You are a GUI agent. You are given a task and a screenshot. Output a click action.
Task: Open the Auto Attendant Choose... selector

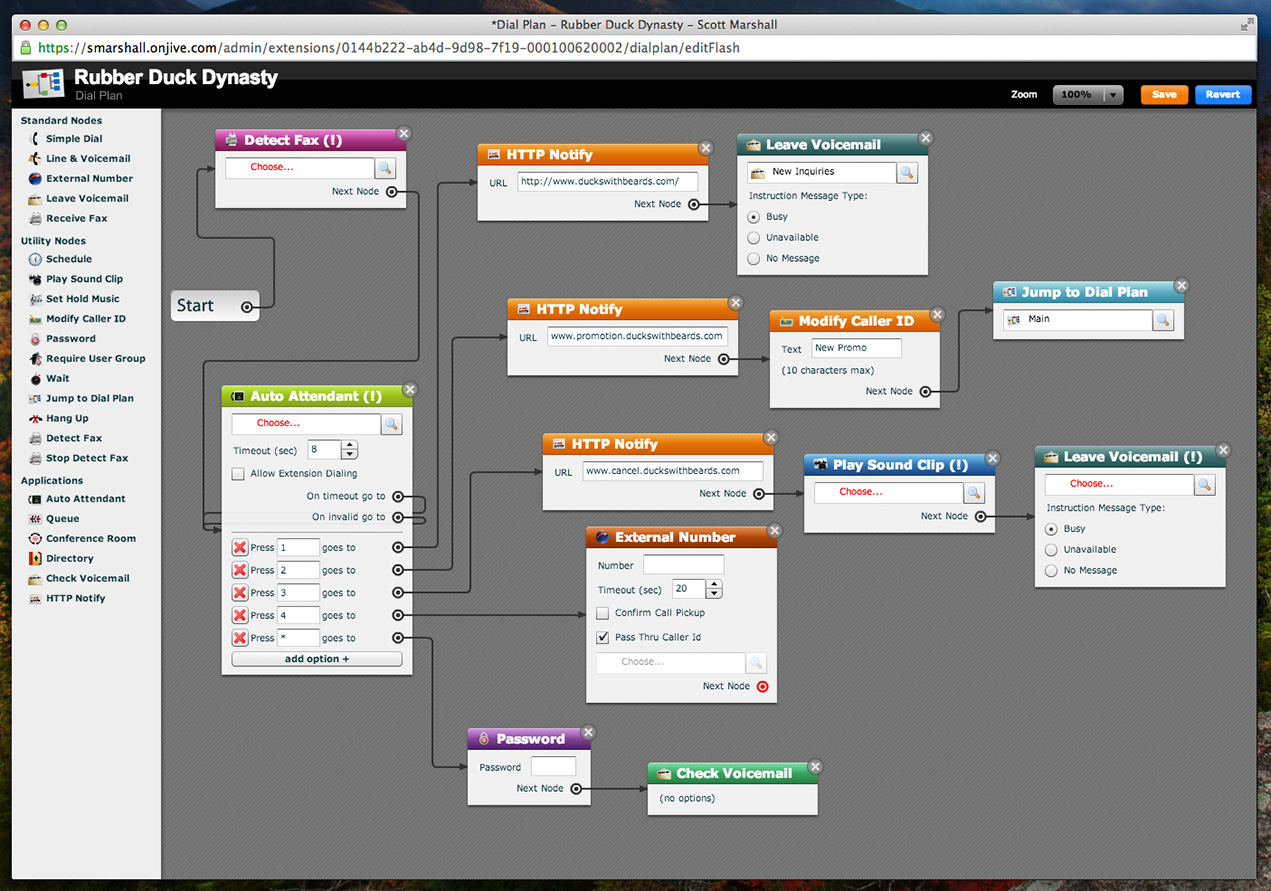click(x=305, y=424)
